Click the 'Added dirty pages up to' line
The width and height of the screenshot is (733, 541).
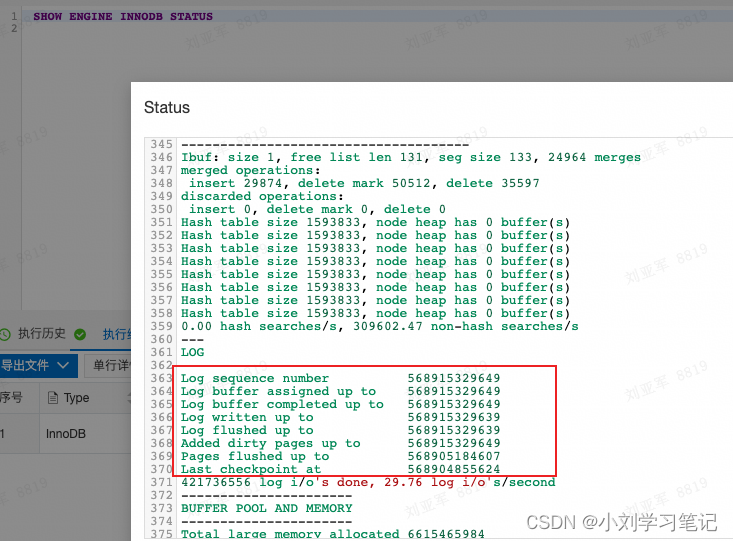coord(340,443)
